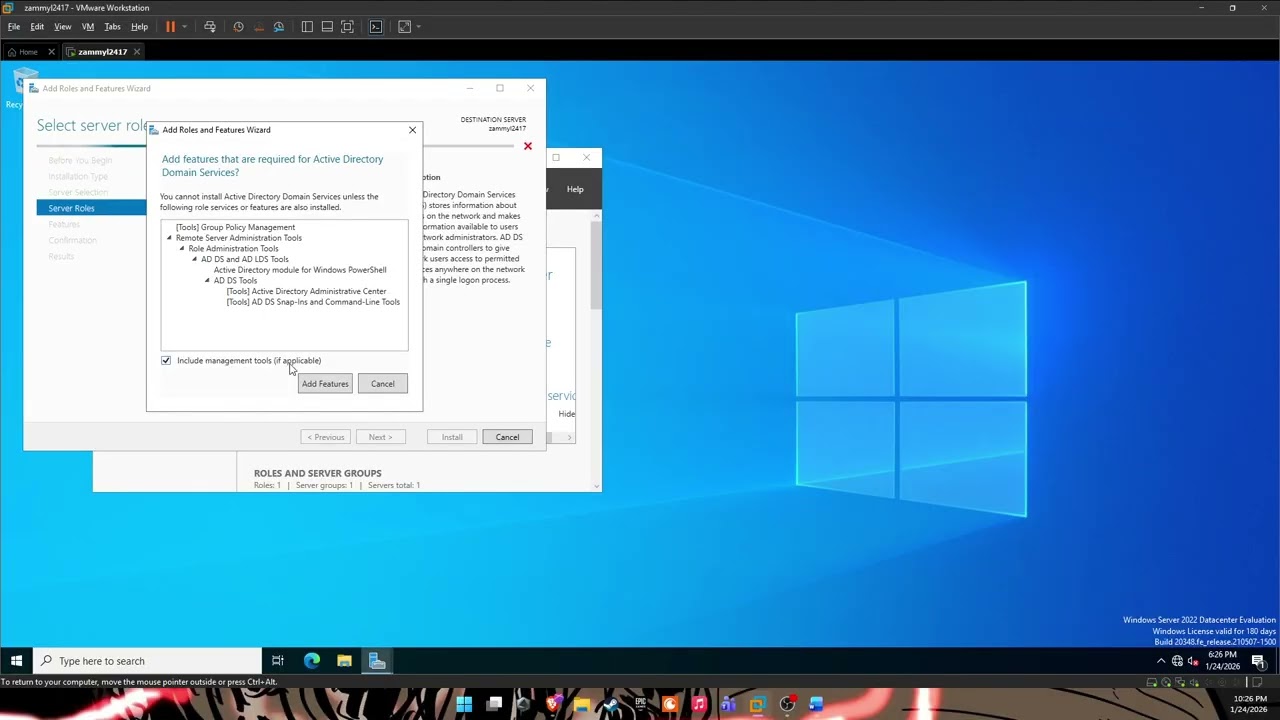Open host Windows 11 Start icon
The height and width of the screenshot is (720, 1280).
point(464,705)
